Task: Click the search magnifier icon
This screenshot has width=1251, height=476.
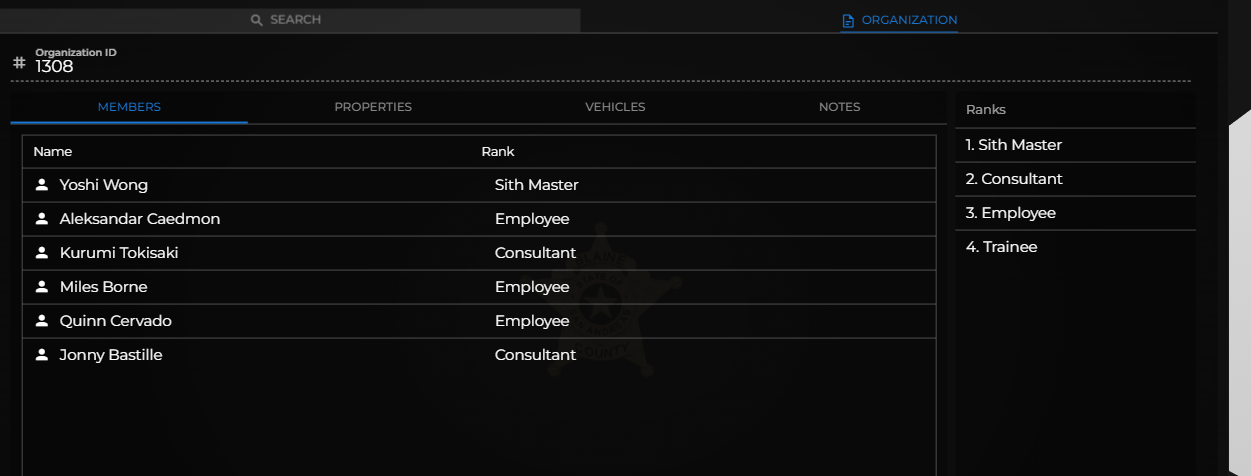Action: [x=257, y=20]
